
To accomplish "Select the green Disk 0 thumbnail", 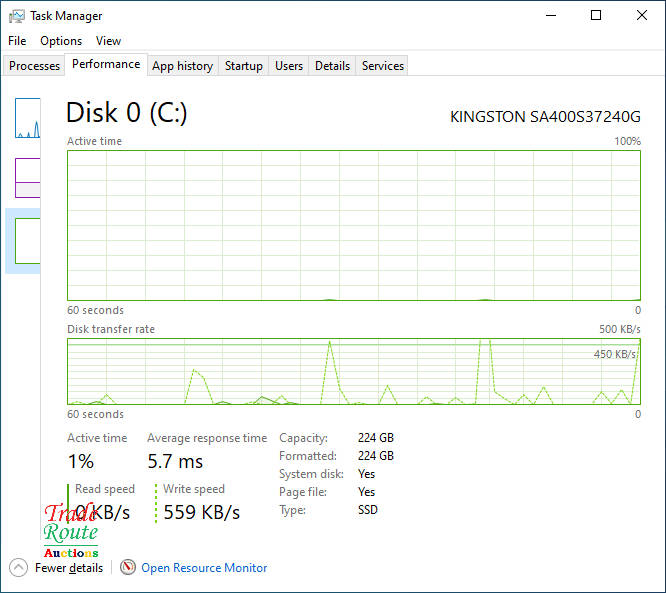I will click(x=27, y=240).
